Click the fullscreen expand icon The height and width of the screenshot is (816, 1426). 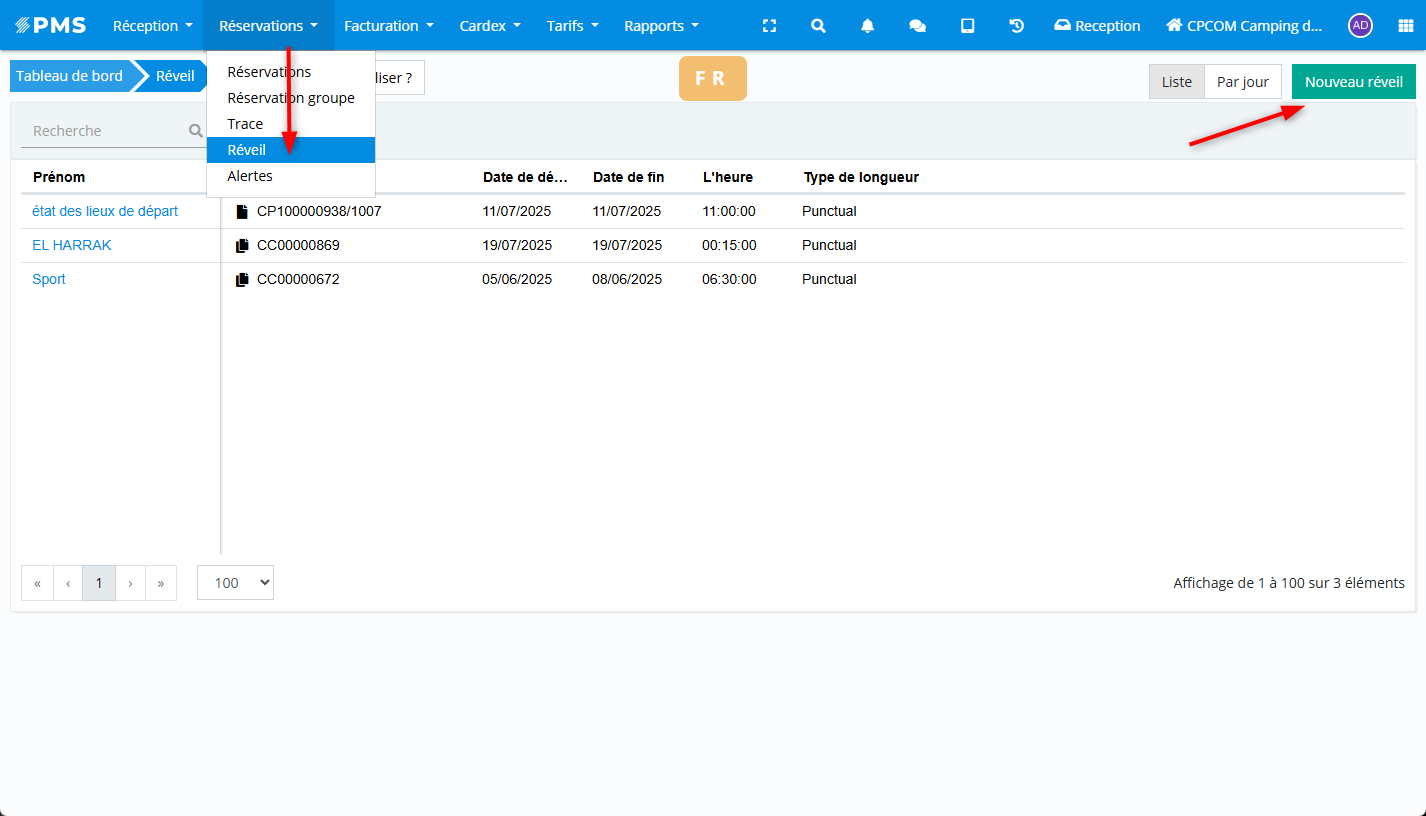click(769, 26)
